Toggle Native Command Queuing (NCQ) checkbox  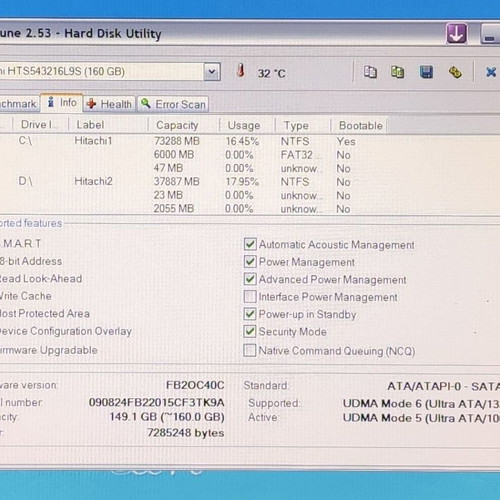coord(250,350)
